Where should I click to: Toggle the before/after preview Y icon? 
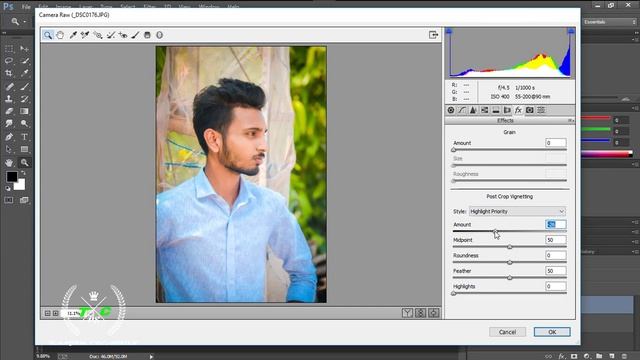407,313
